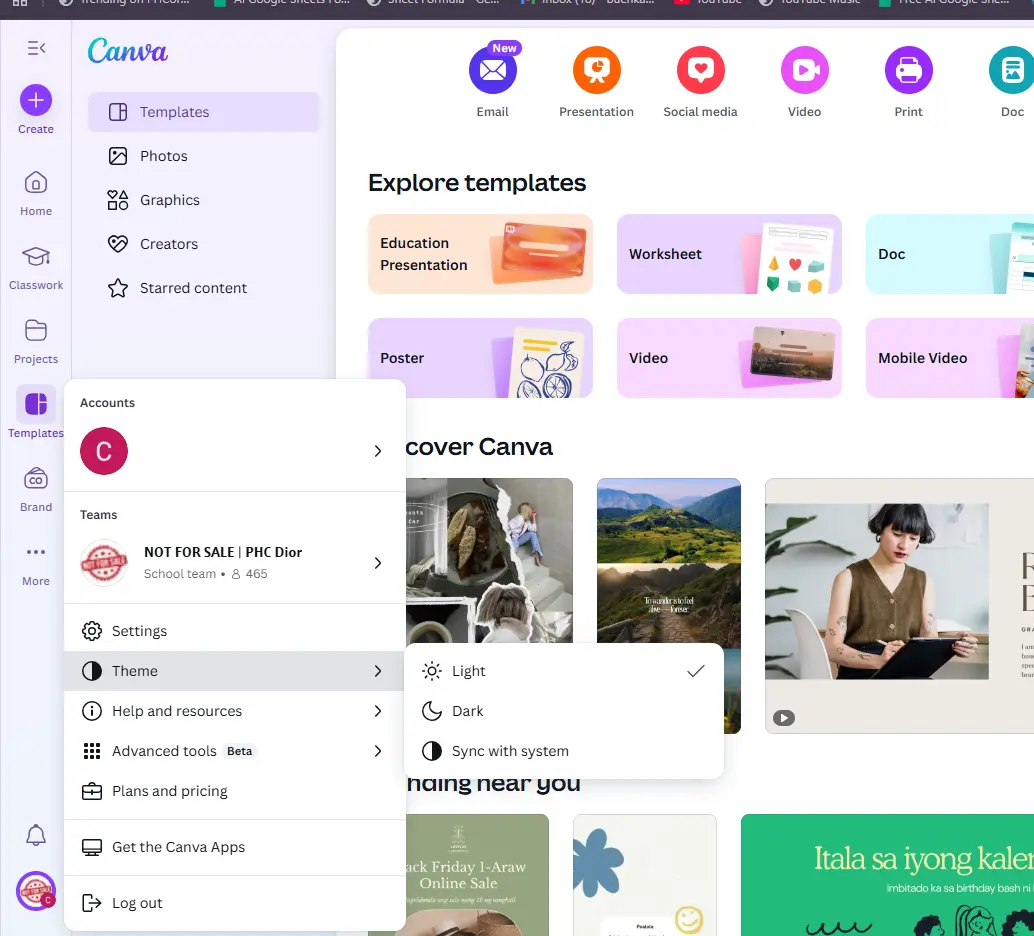Screen dimensions: 1034x936
Task: Choose the Presentation design type icon
Action: coord(596,70)
